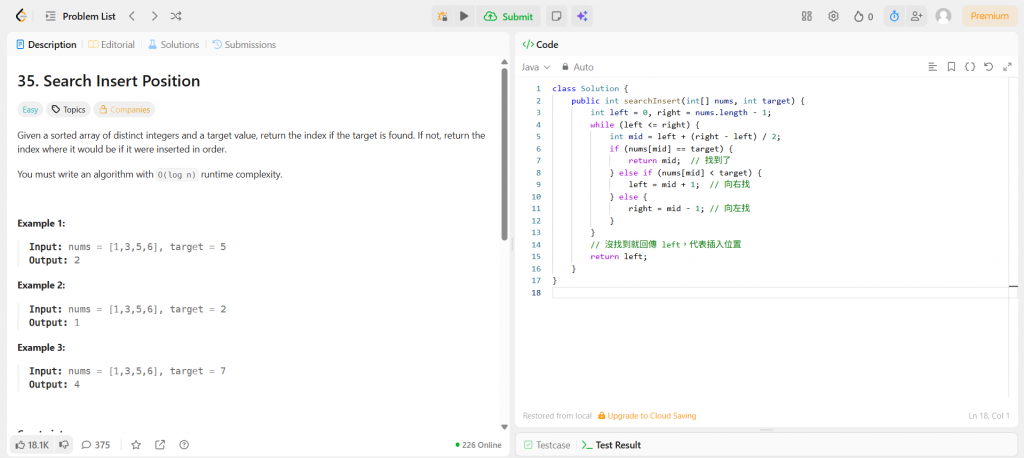1024x458 pixels.
Task: Open the Testcase tab
Action: (x=547, y=445)
